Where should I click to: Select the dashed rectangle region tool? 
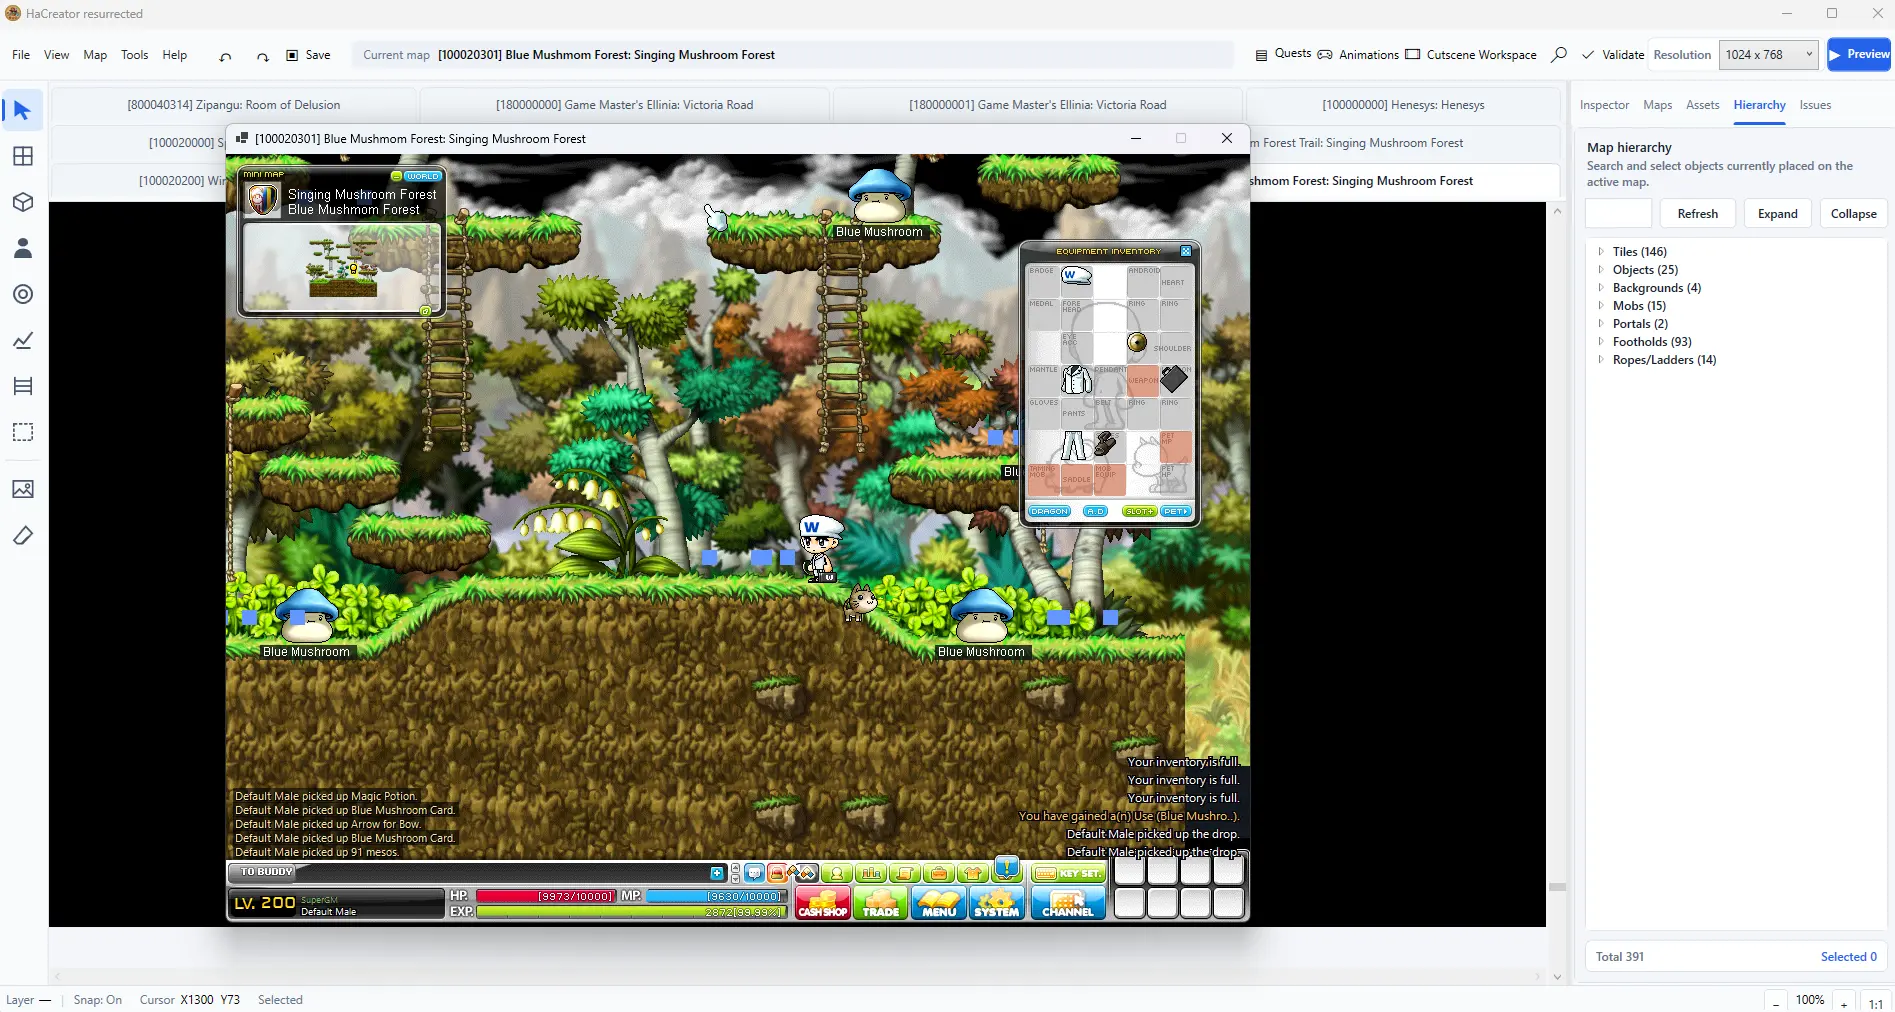point(23,432)
